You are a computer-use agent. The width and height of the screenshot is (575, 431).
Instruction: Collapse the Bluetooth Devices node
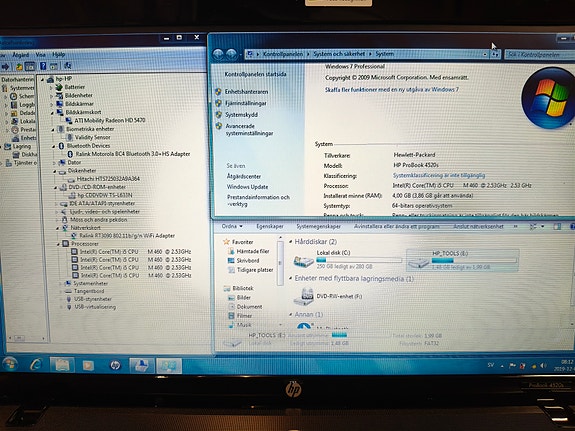pyautogui.click(x=53, y=146)
